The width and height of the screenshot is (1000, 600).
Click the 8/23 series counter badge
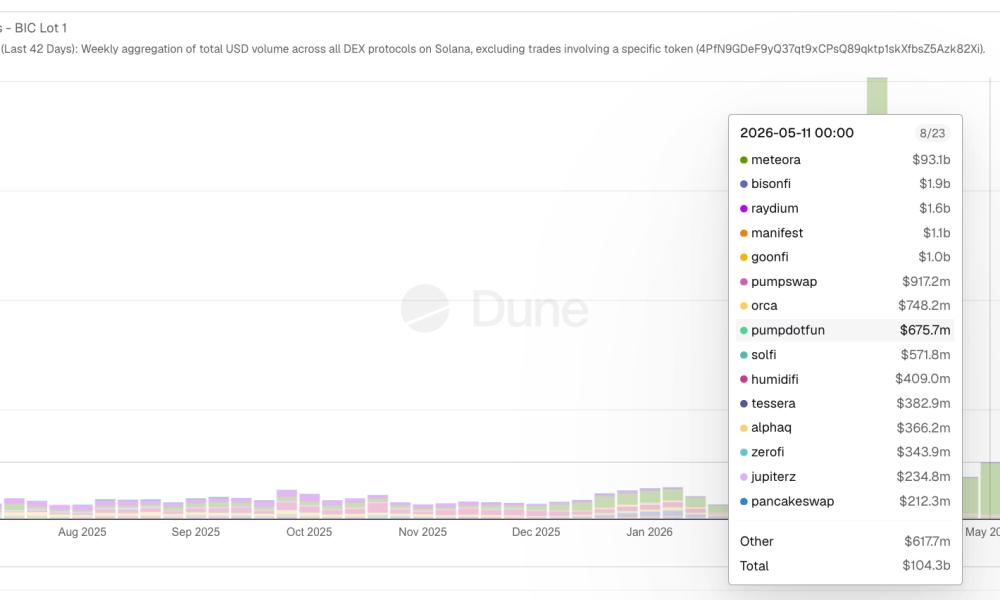(x=932, y=133)
